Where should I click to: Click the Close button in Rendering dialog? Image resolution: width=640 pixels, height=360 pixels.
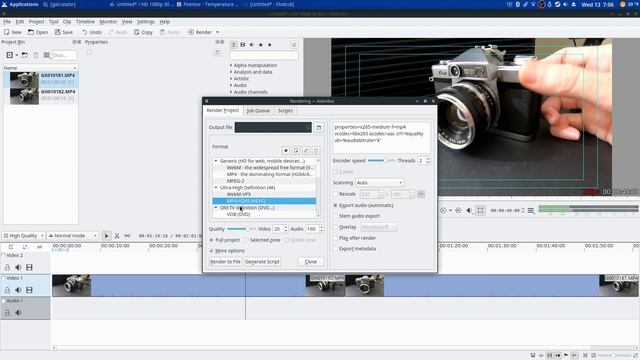311,262
